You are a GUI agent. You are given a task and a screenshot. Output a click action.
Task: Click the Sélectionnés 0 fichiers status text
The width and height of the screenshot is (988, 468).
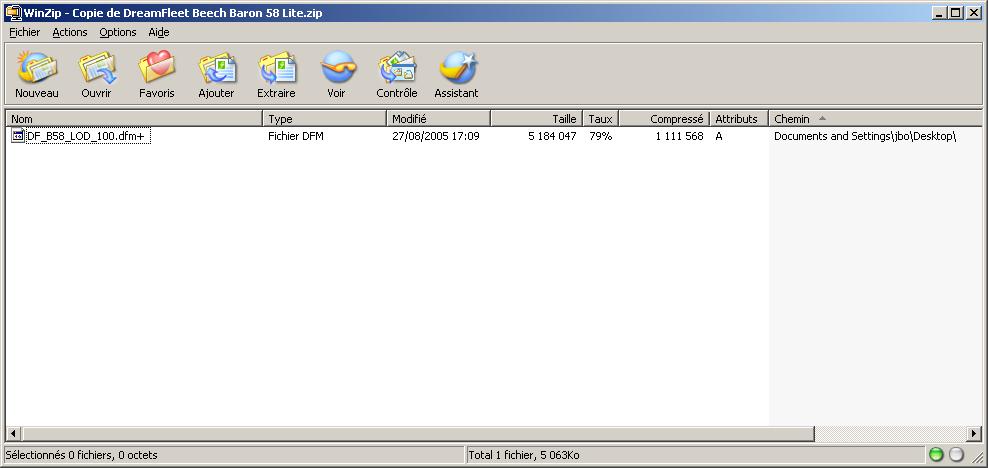[x=81, y=455]
